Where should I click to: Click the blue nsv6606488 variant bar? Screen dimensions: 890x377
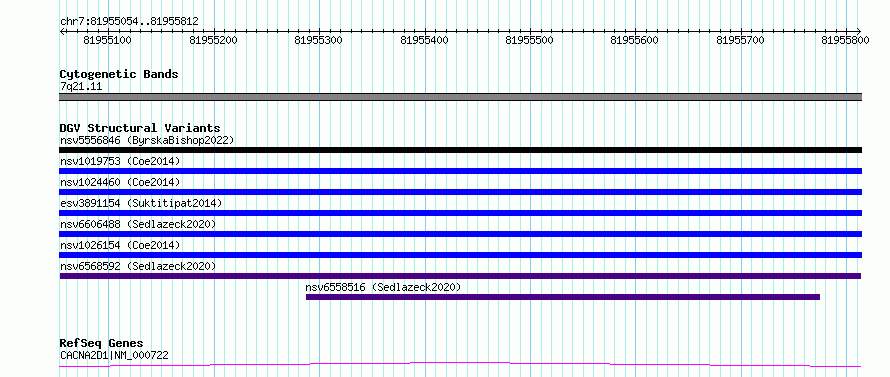point(460,234)
